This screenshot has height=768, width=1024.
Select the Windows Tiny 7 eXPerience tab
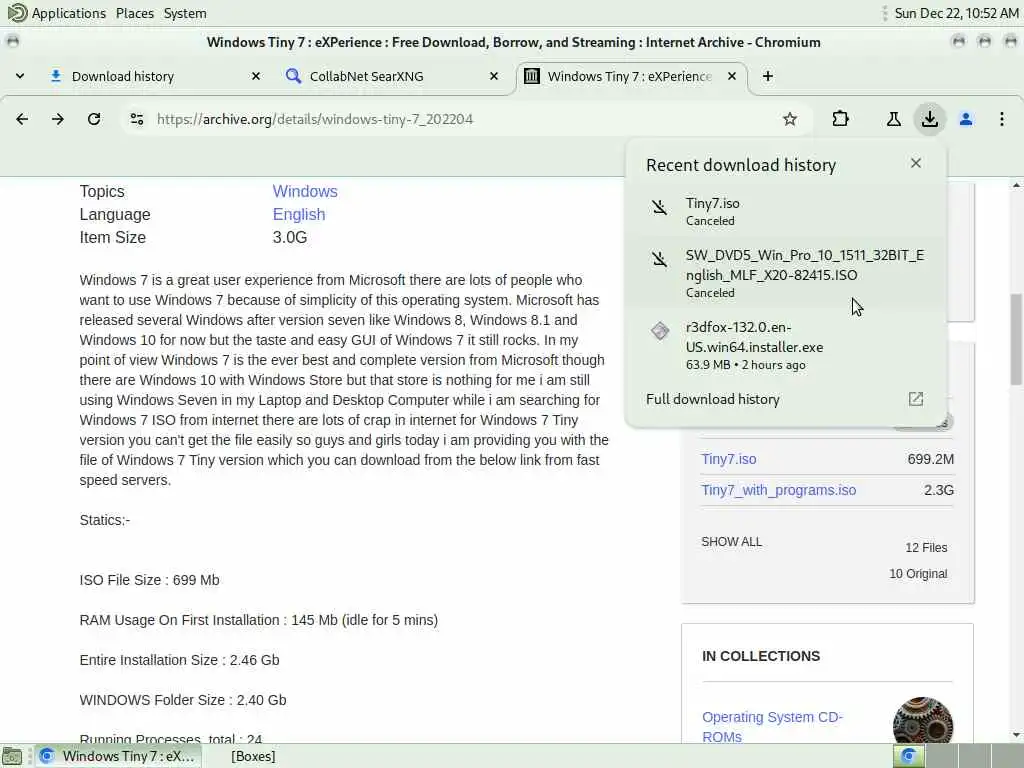tap(629, 76)
